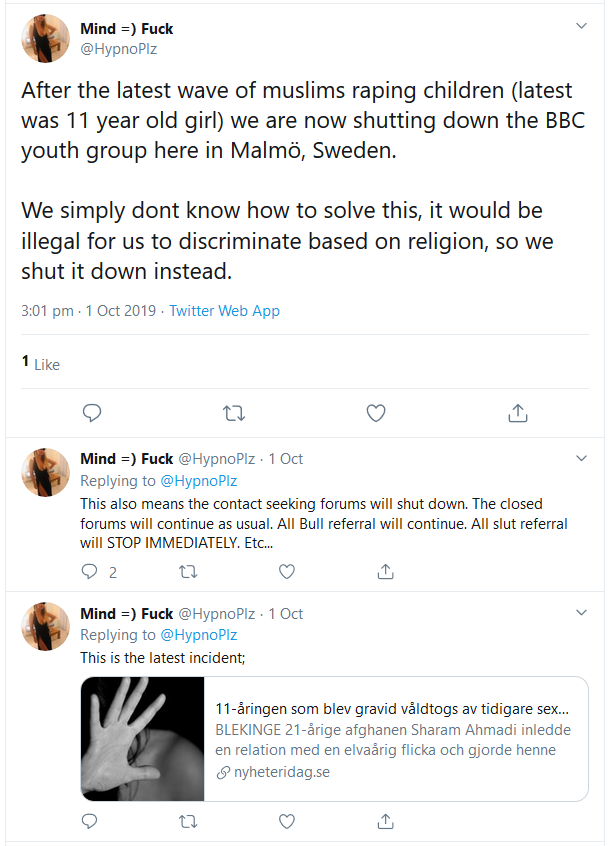Retweet the main Malmö tweet
The height and width of the screenshot is (846, 609).
click(x=234, y=413)
